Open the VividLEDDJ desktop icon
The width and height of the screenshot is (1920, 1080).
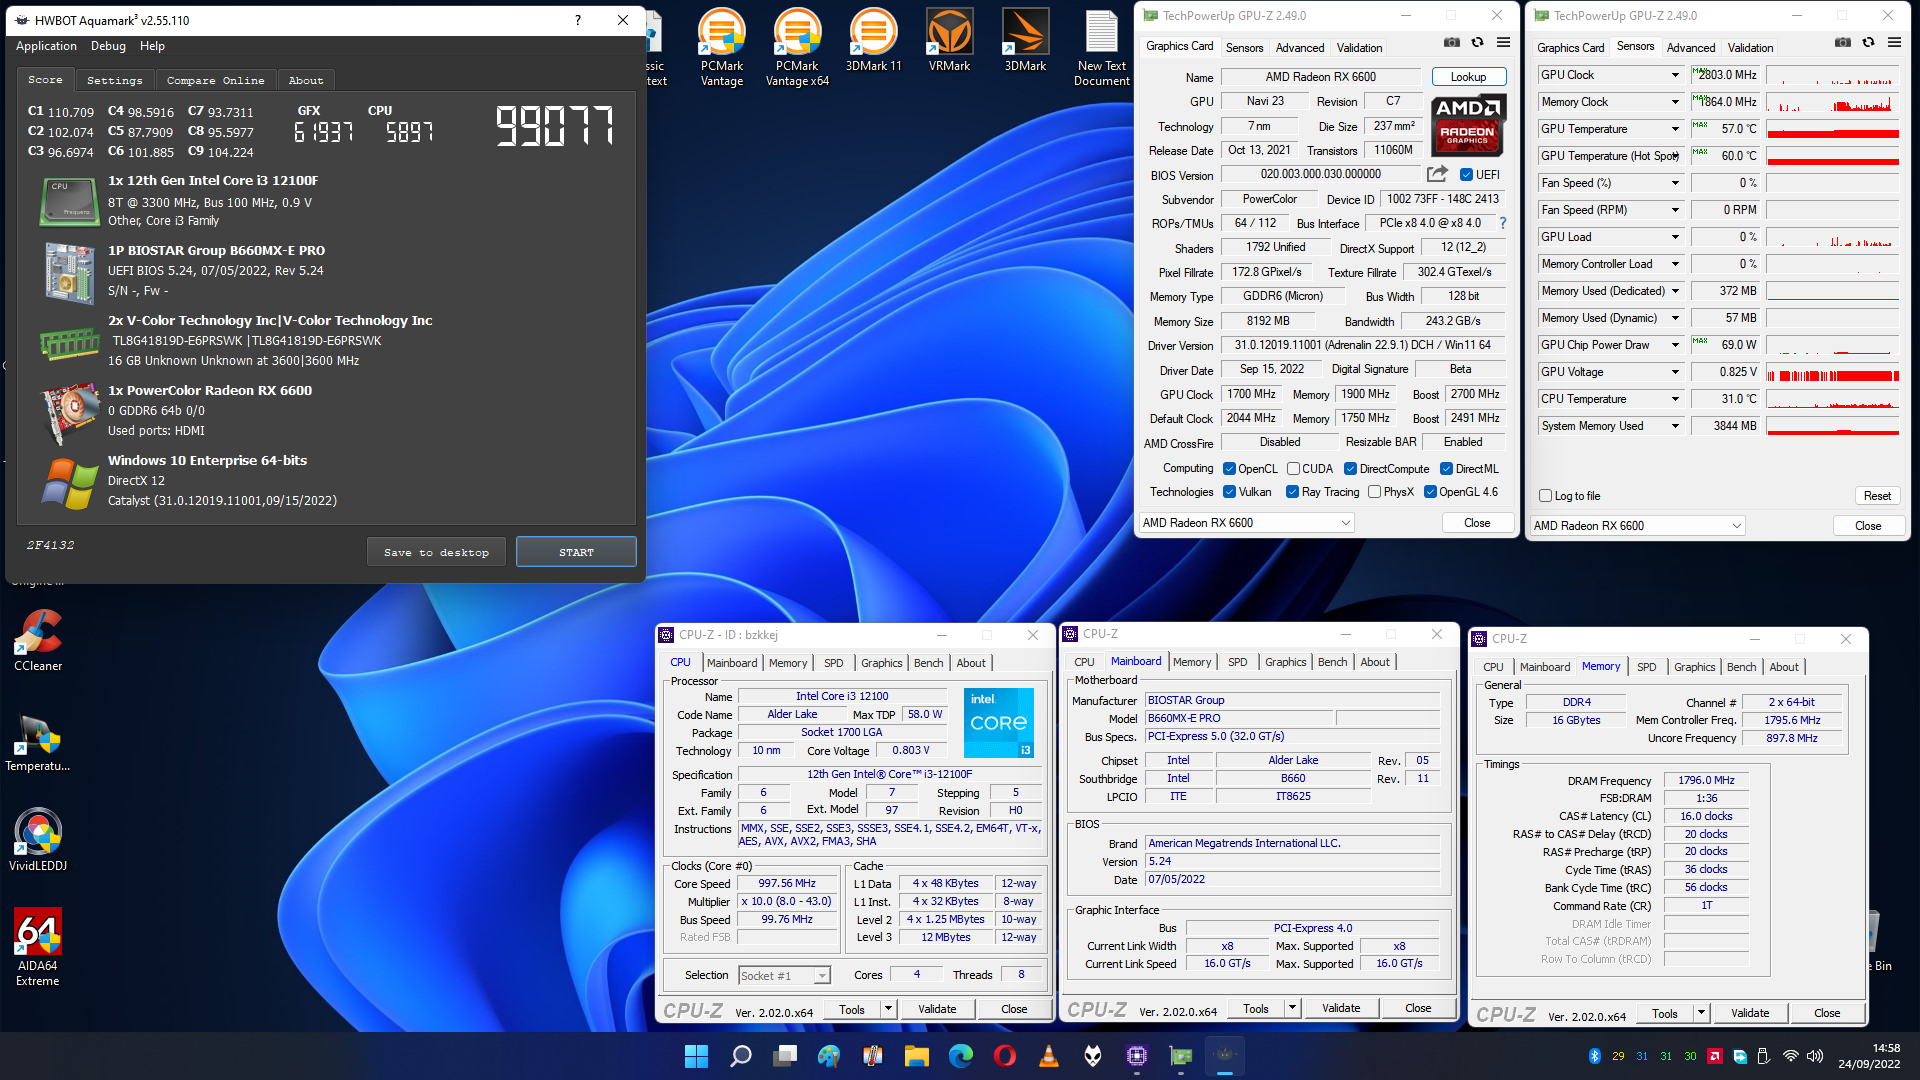[38, 840]
